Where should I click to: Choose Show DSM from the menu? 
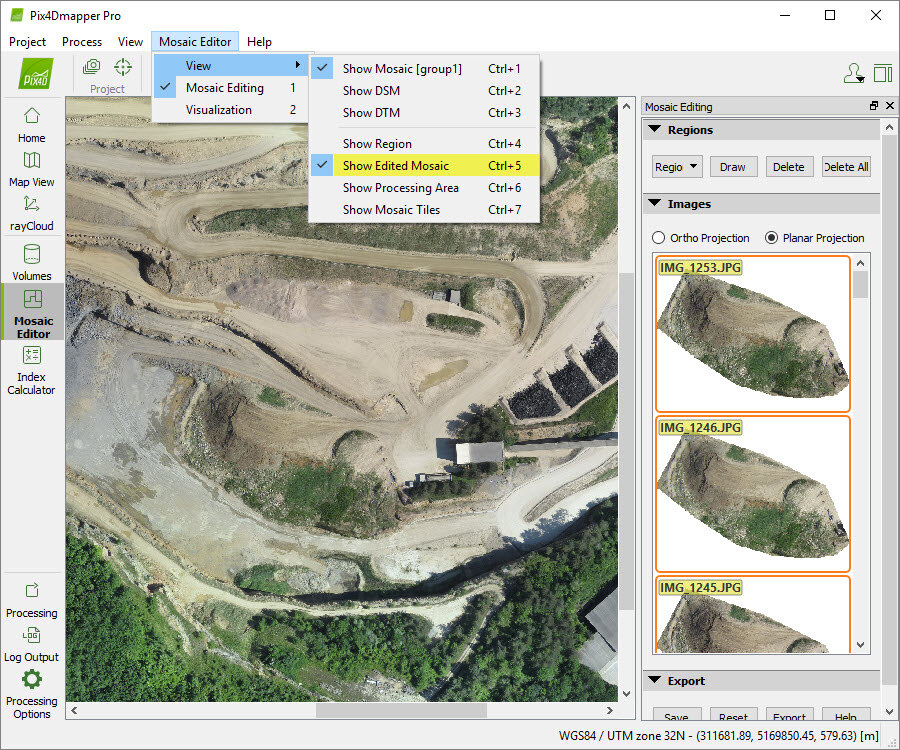371,91
